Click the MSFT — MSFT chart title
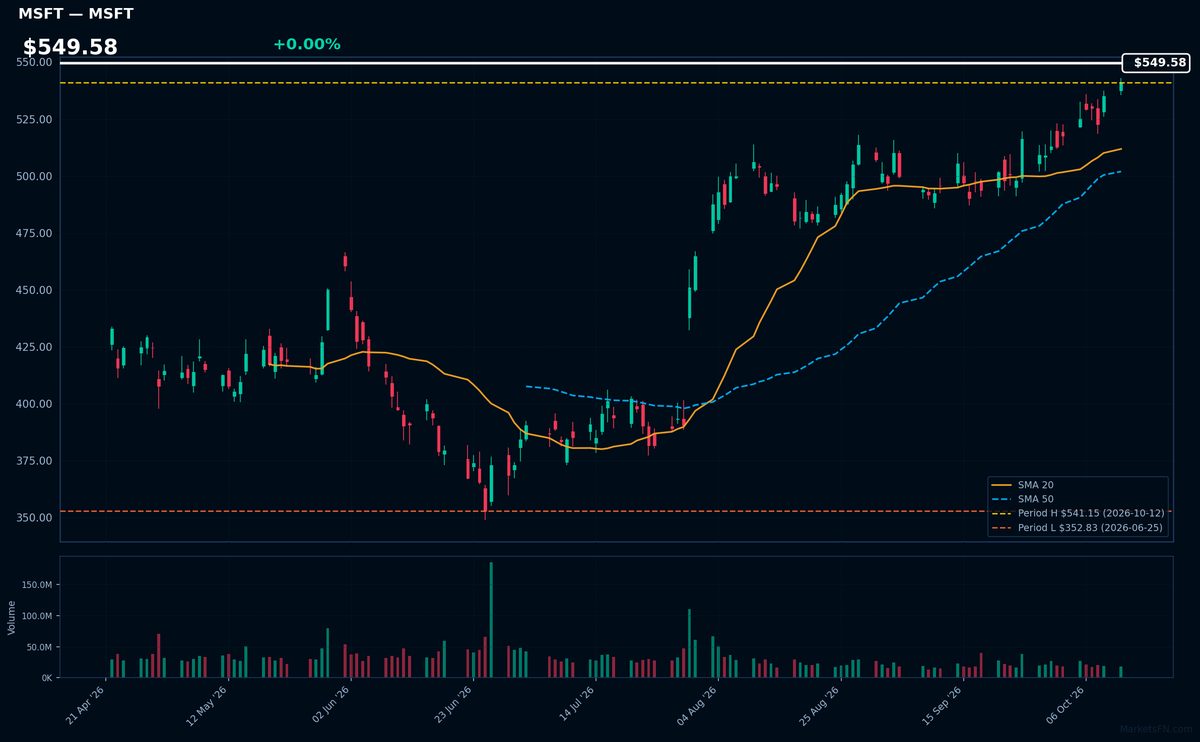 (x=76, y=14)
